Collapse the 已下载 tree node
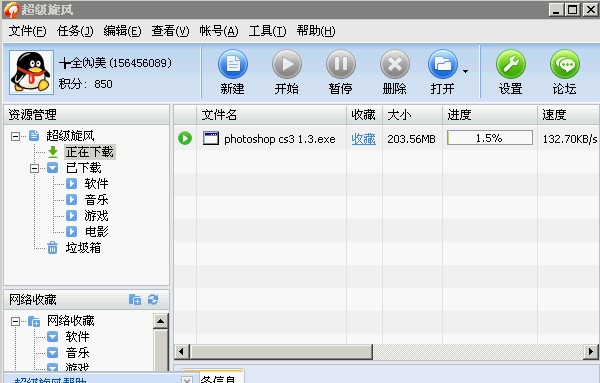Screen dimensions: 600x383 (x=34, y=168)
